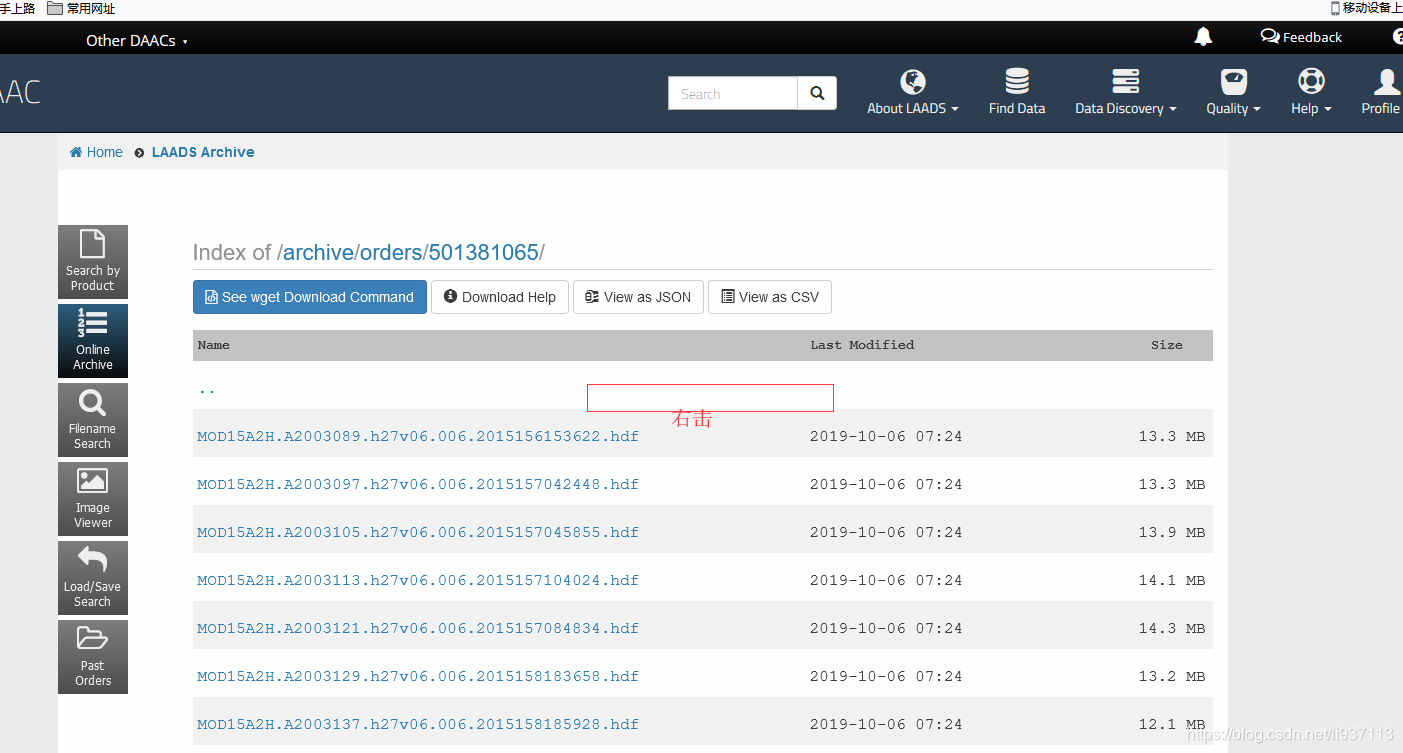Open the Find Data page
The width and height of the screenshot is (1403, 753).
(x=1017, y=92)
